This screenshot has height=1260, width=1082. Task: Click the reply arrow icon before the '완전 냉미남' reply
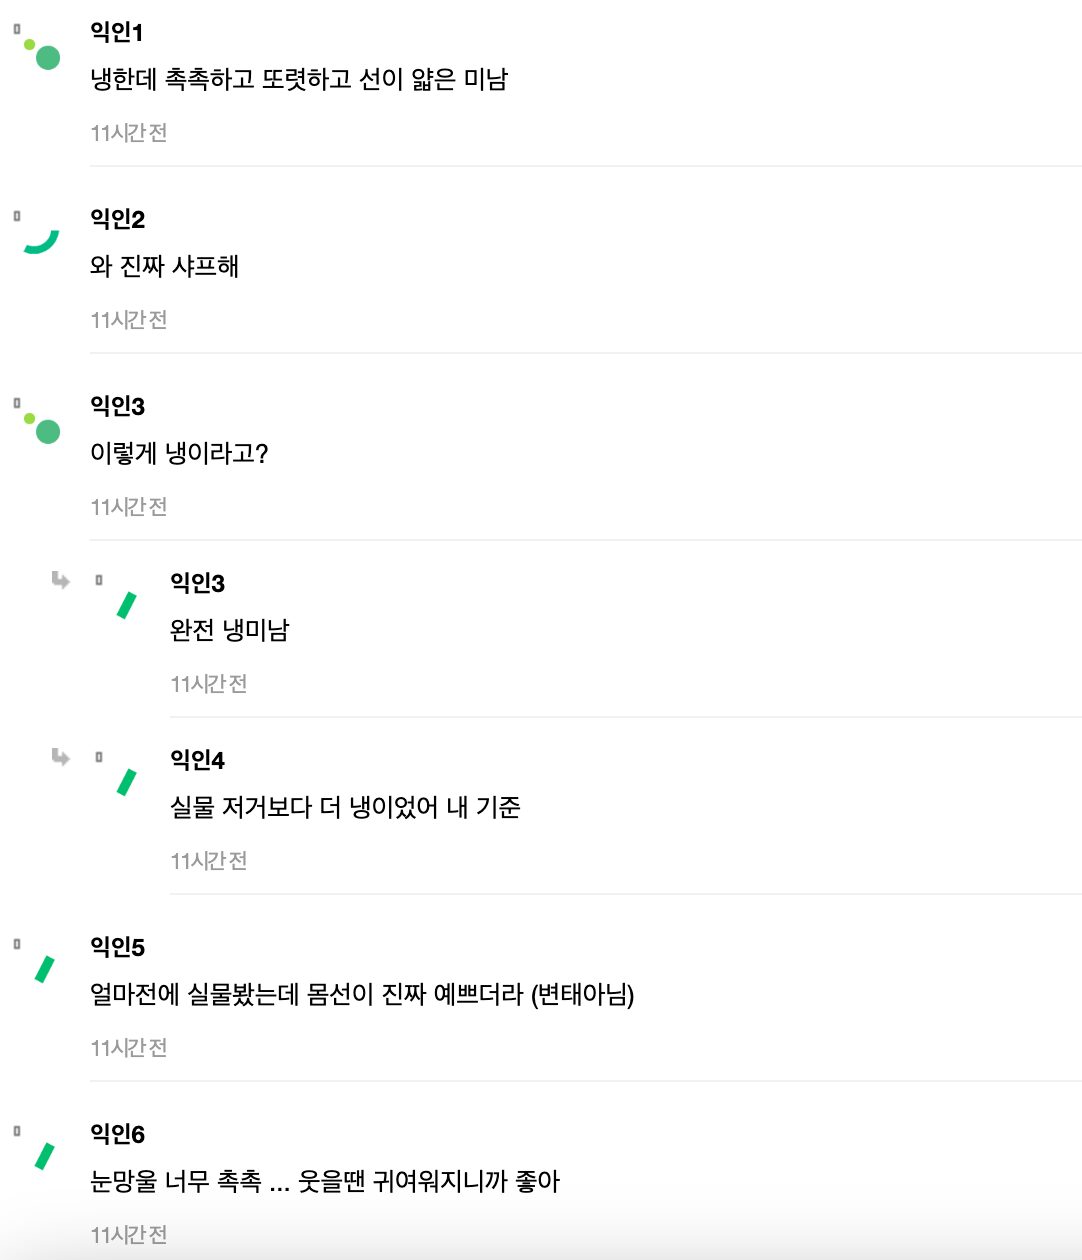(x=61, y=580)
